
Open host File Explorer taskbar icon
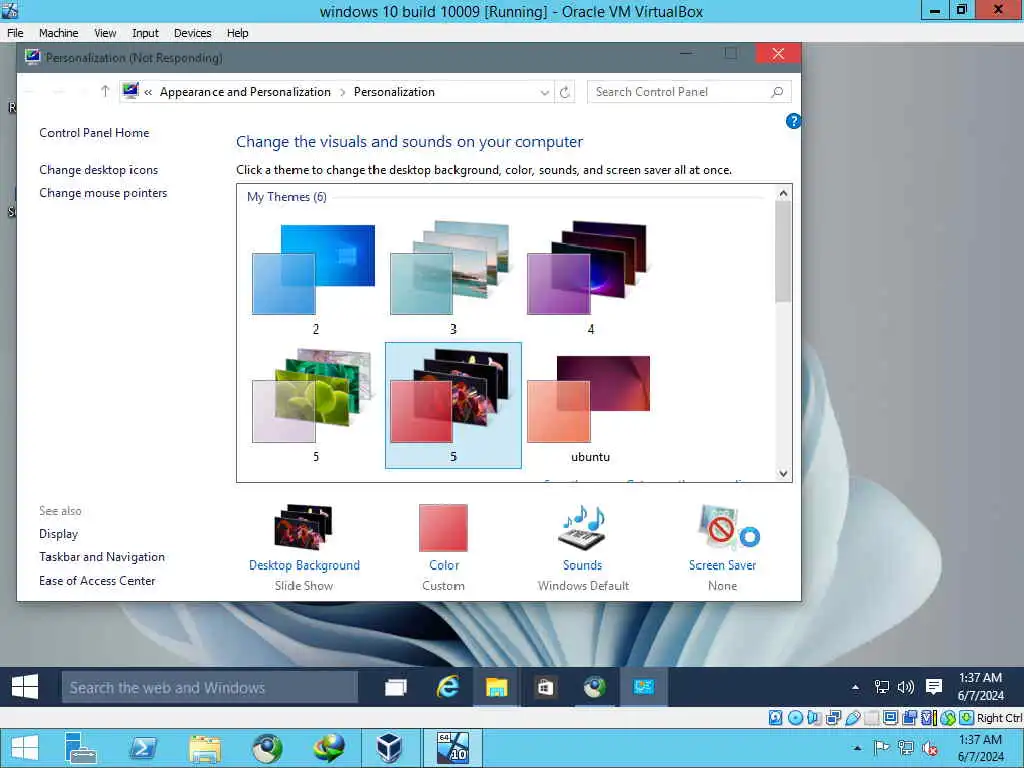(x=205, y=748)
